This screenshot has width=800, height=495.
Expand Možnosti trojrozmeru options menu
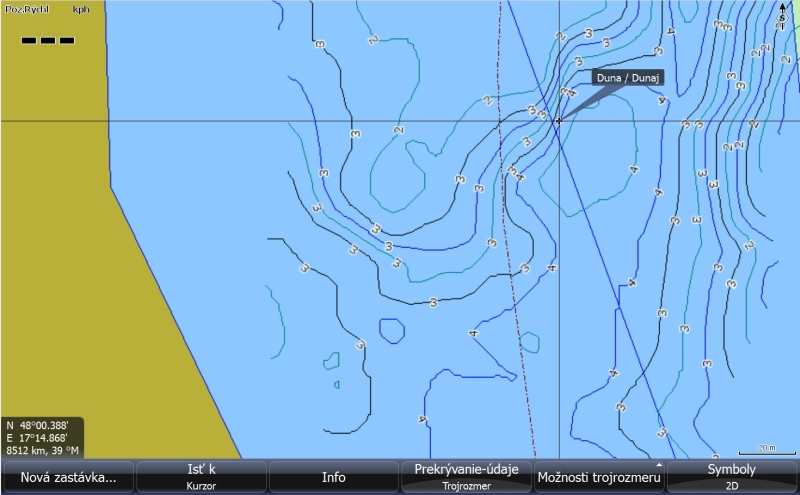[598, 477]
